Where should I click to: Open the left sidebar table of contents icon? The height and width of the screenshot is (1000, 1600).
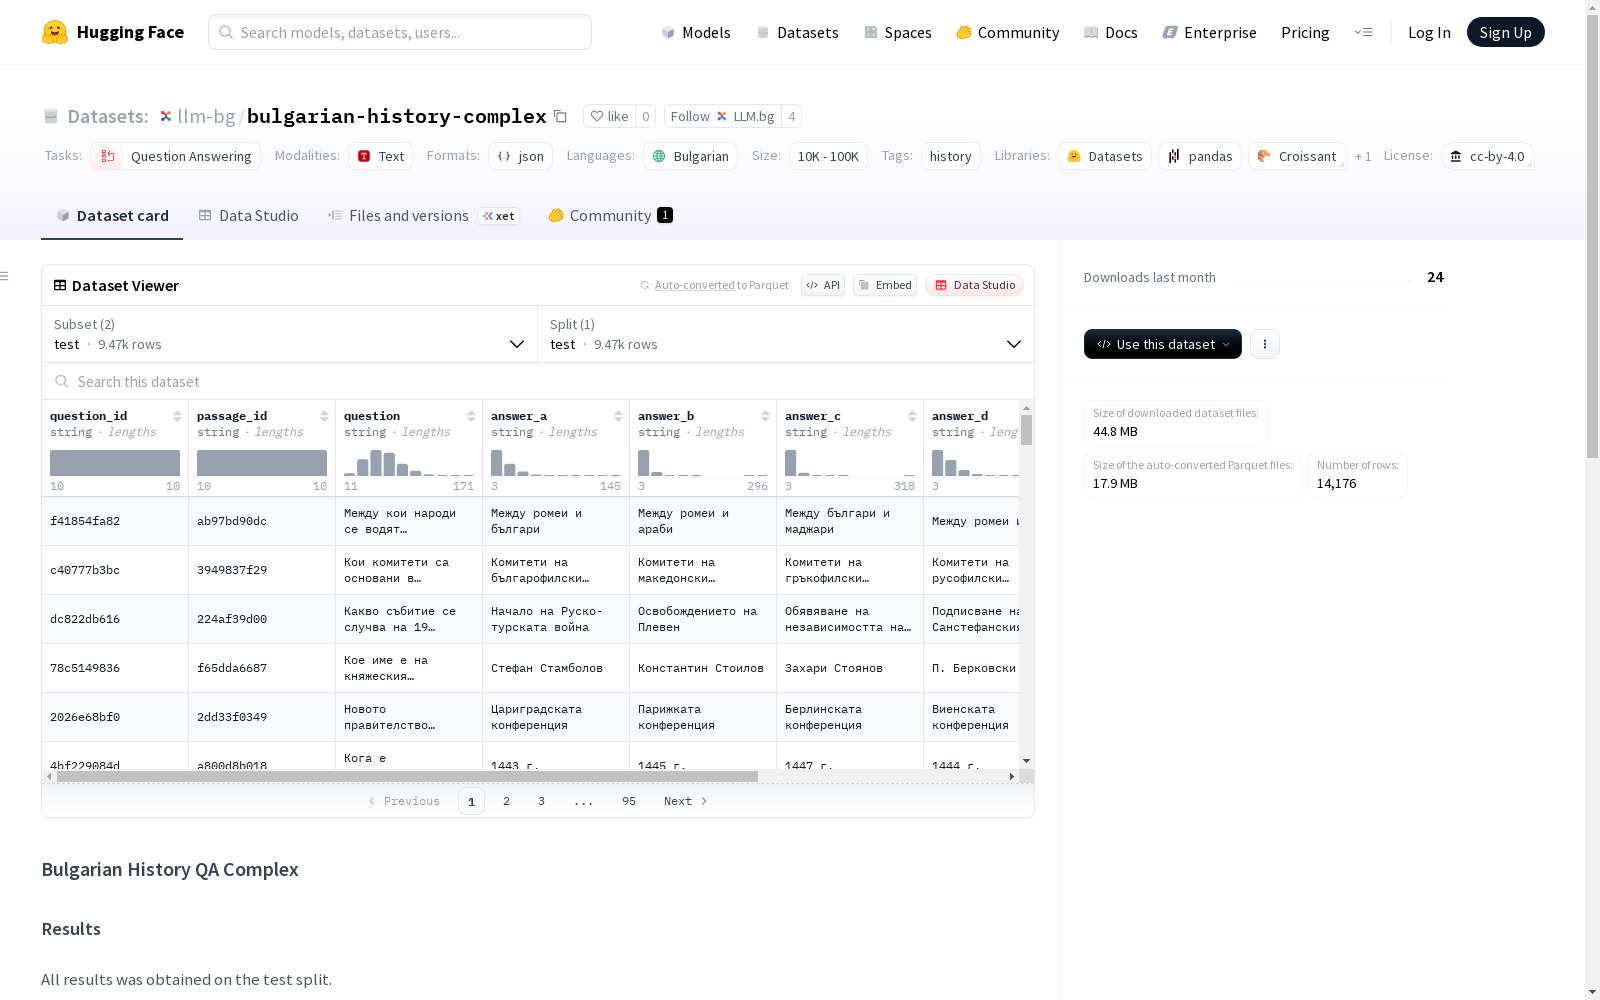click(5, 276)
